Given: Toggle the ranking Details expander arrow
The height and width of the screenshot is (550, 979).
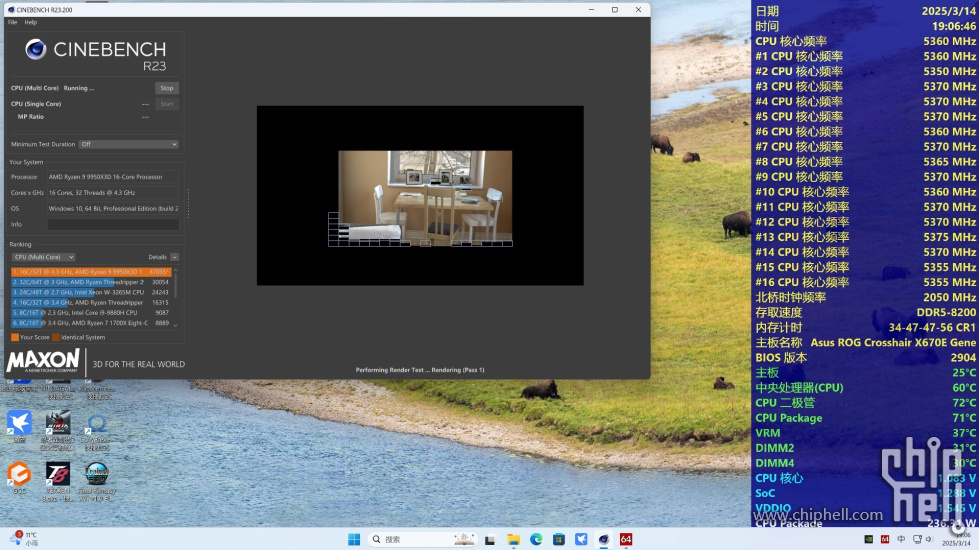Looking at the screenshot, I should click(174, 257).
